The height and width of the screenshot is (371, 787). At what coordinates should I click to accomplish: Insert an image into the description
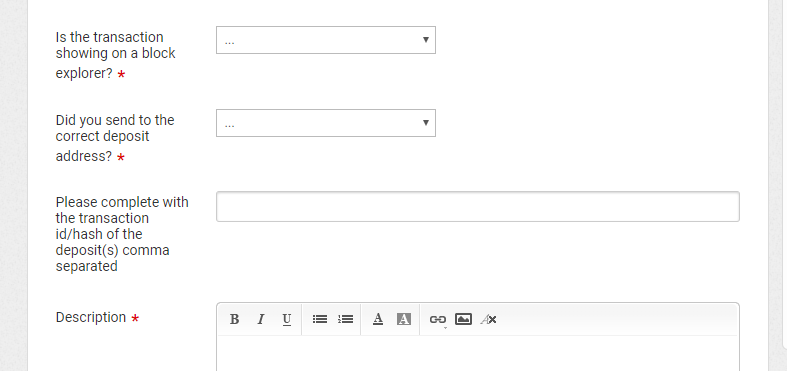tap(463, 319)
